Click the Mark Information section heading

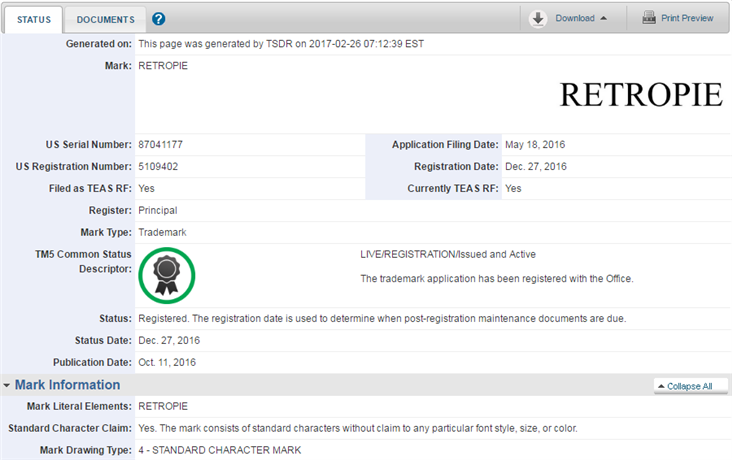tap(67, 385)
